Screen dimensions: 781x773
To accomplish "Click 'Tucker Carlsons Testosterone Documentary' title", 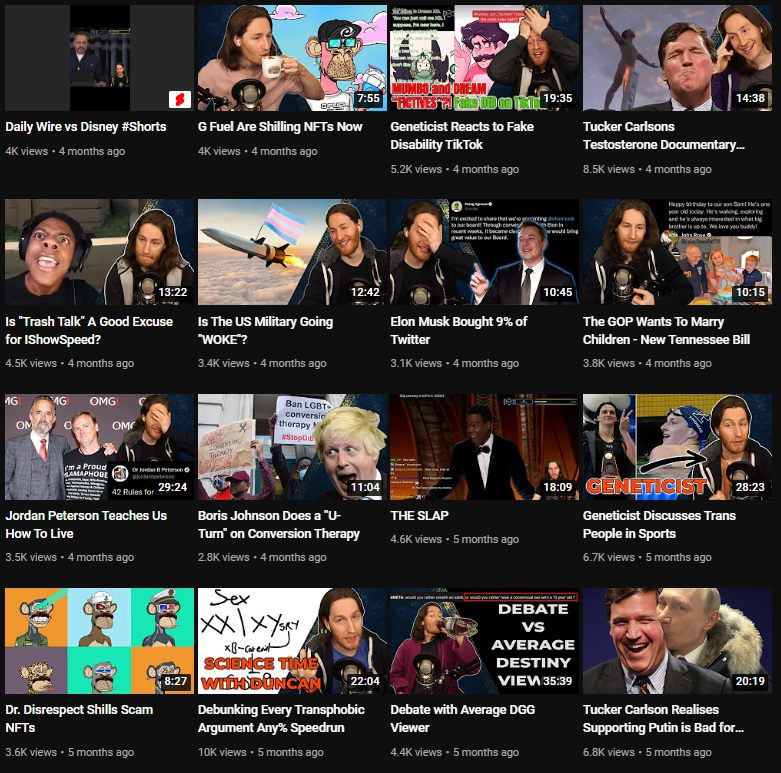I will pos(664,135).
